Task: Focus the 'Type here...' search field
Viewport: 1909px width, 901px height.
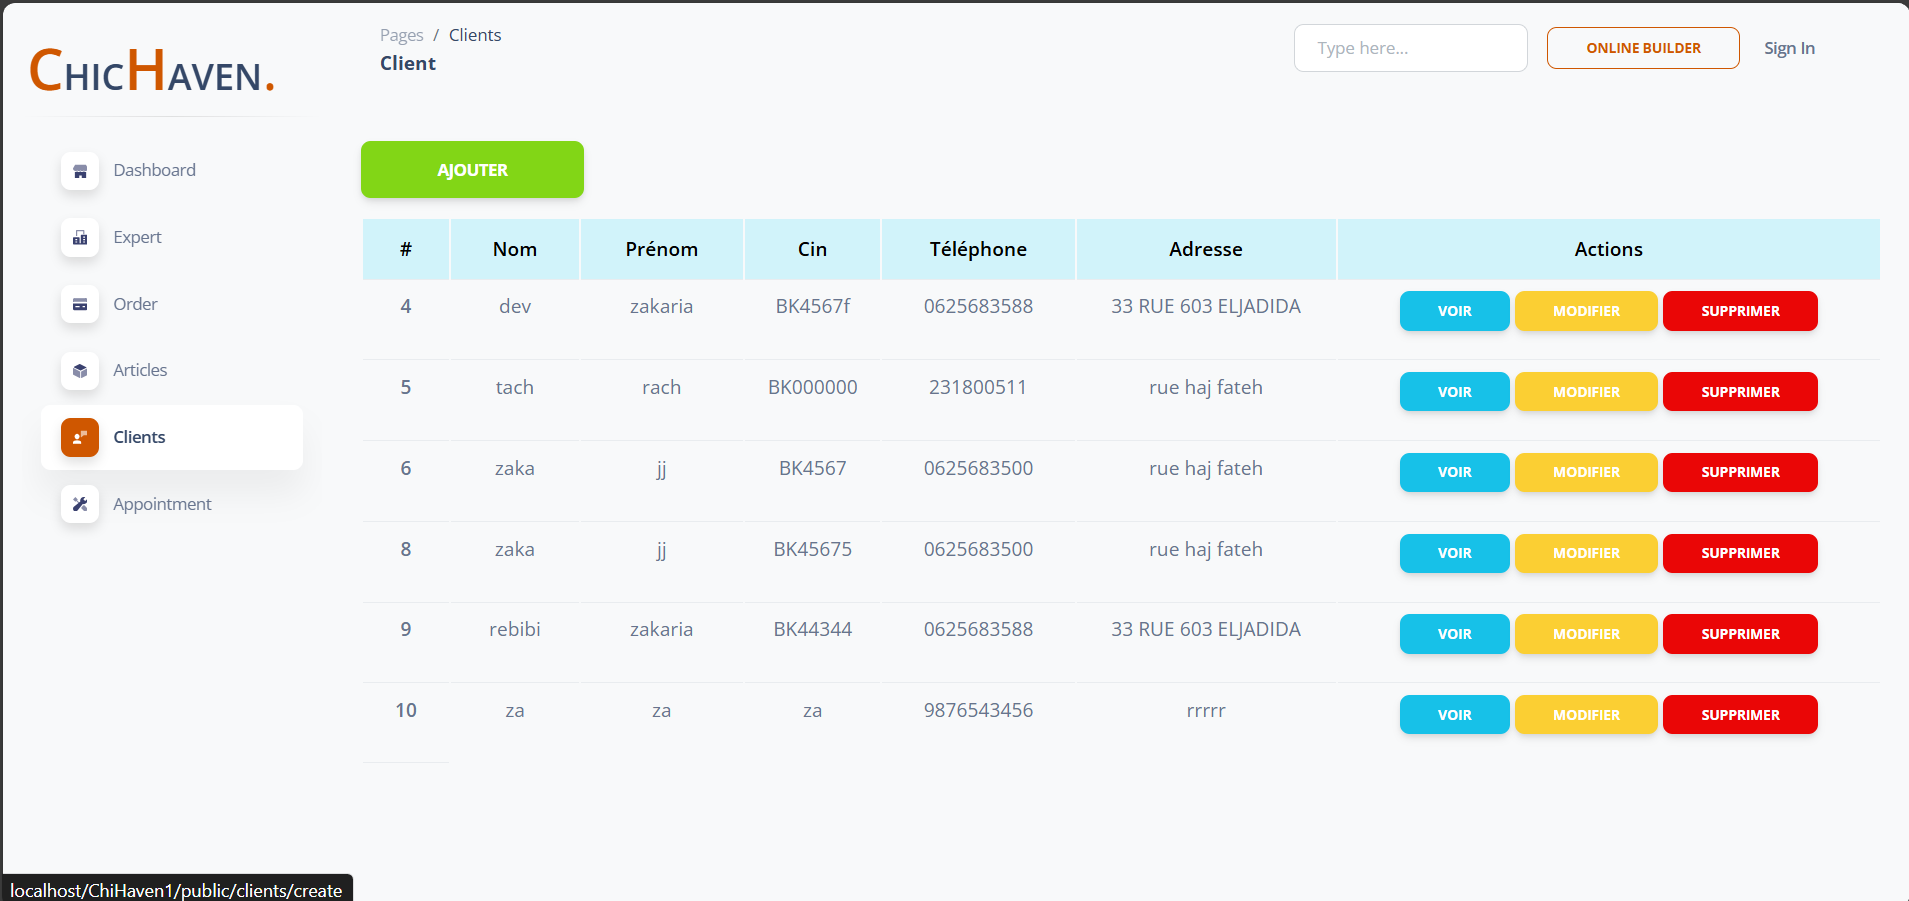Action: [1410, 48]
